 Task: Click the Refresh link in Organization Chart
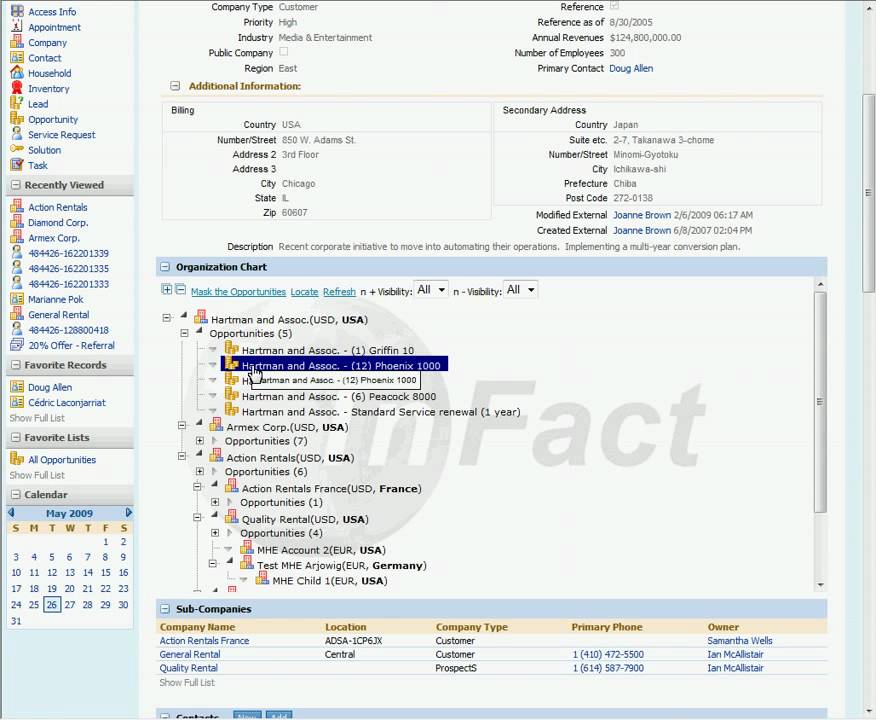(x=339, y=292)
